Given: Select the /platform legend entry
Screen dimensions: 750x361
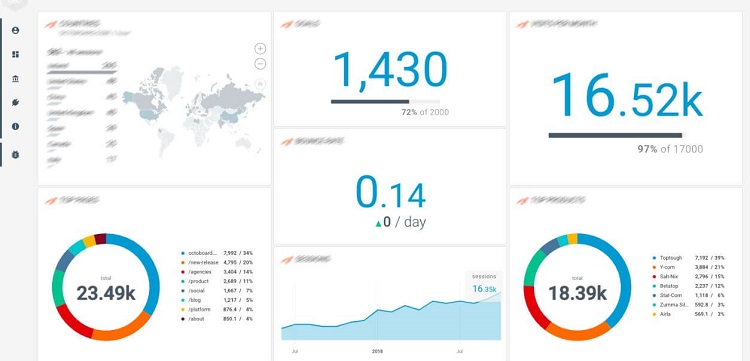Looking at the screenshot, I should (217, 309).
